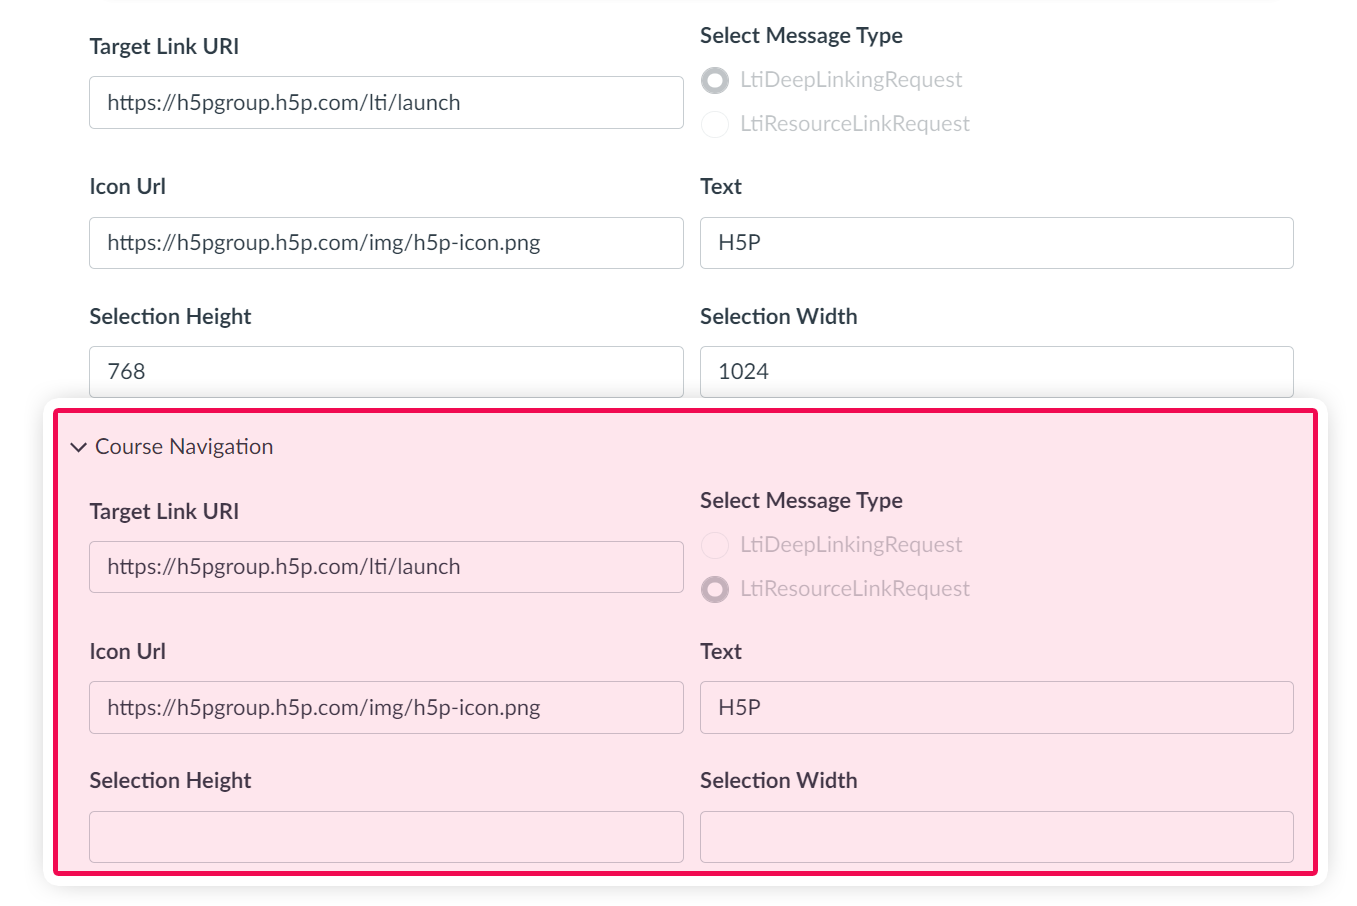The image size is (1357, 906).
Task: Click the Icon Url label inside Course Navigation
Action: 127,651
